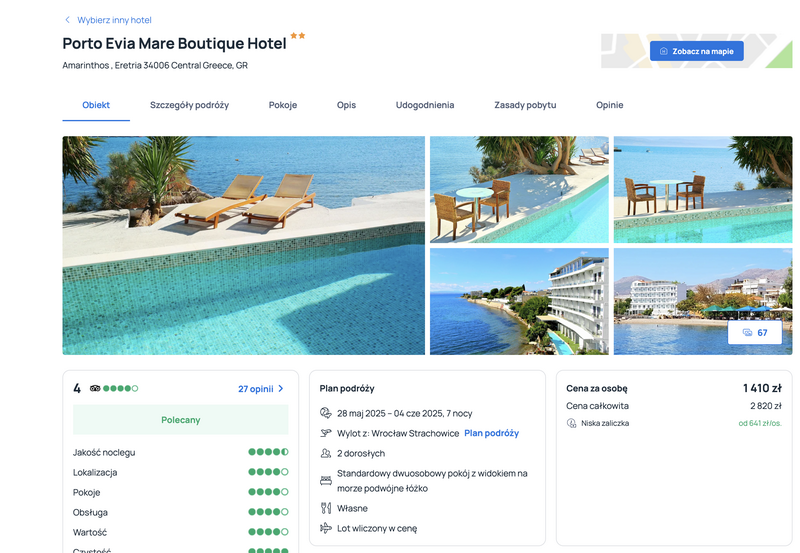This screenshot has width=800, height=553.
Task: Open the Opinie tab
Action: click(609, 105)
